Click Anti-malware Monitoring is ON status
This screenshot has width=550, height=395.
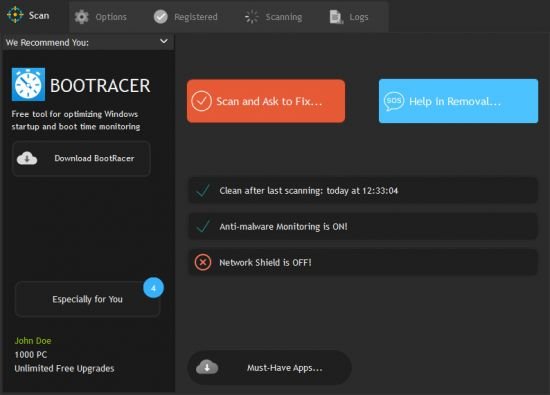pyautogui.click(x=363, y=227)
